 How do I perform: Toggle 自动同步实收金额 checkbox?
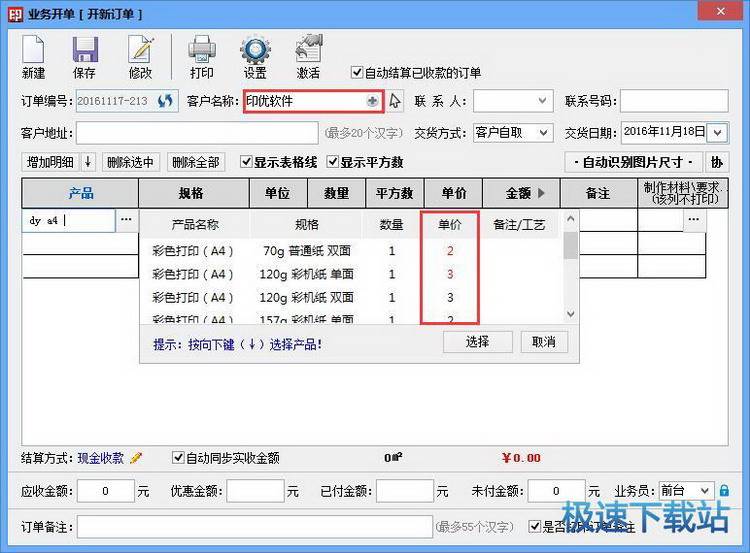coord(178,458)
